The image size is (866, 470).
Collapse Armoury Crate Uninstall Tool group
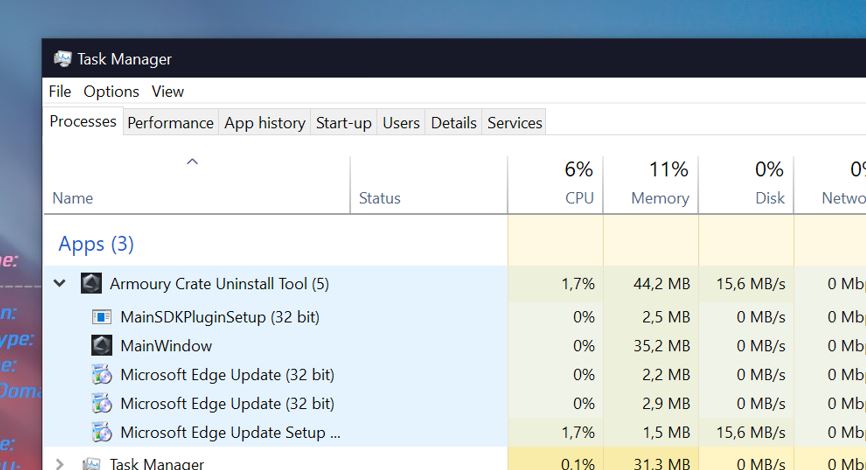click(x=60, y=284)
